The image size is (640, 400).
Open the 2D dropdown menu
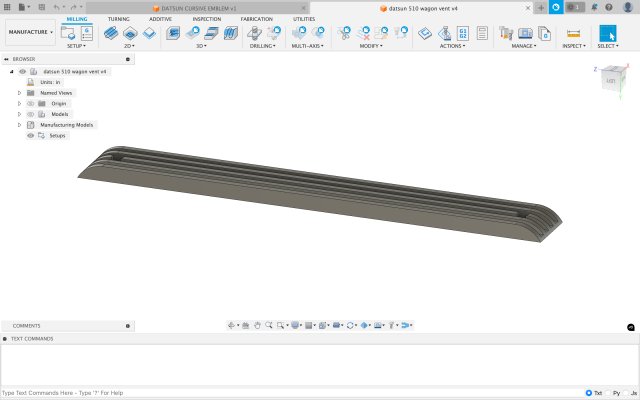pyautogui.click(x=129, y=46)
